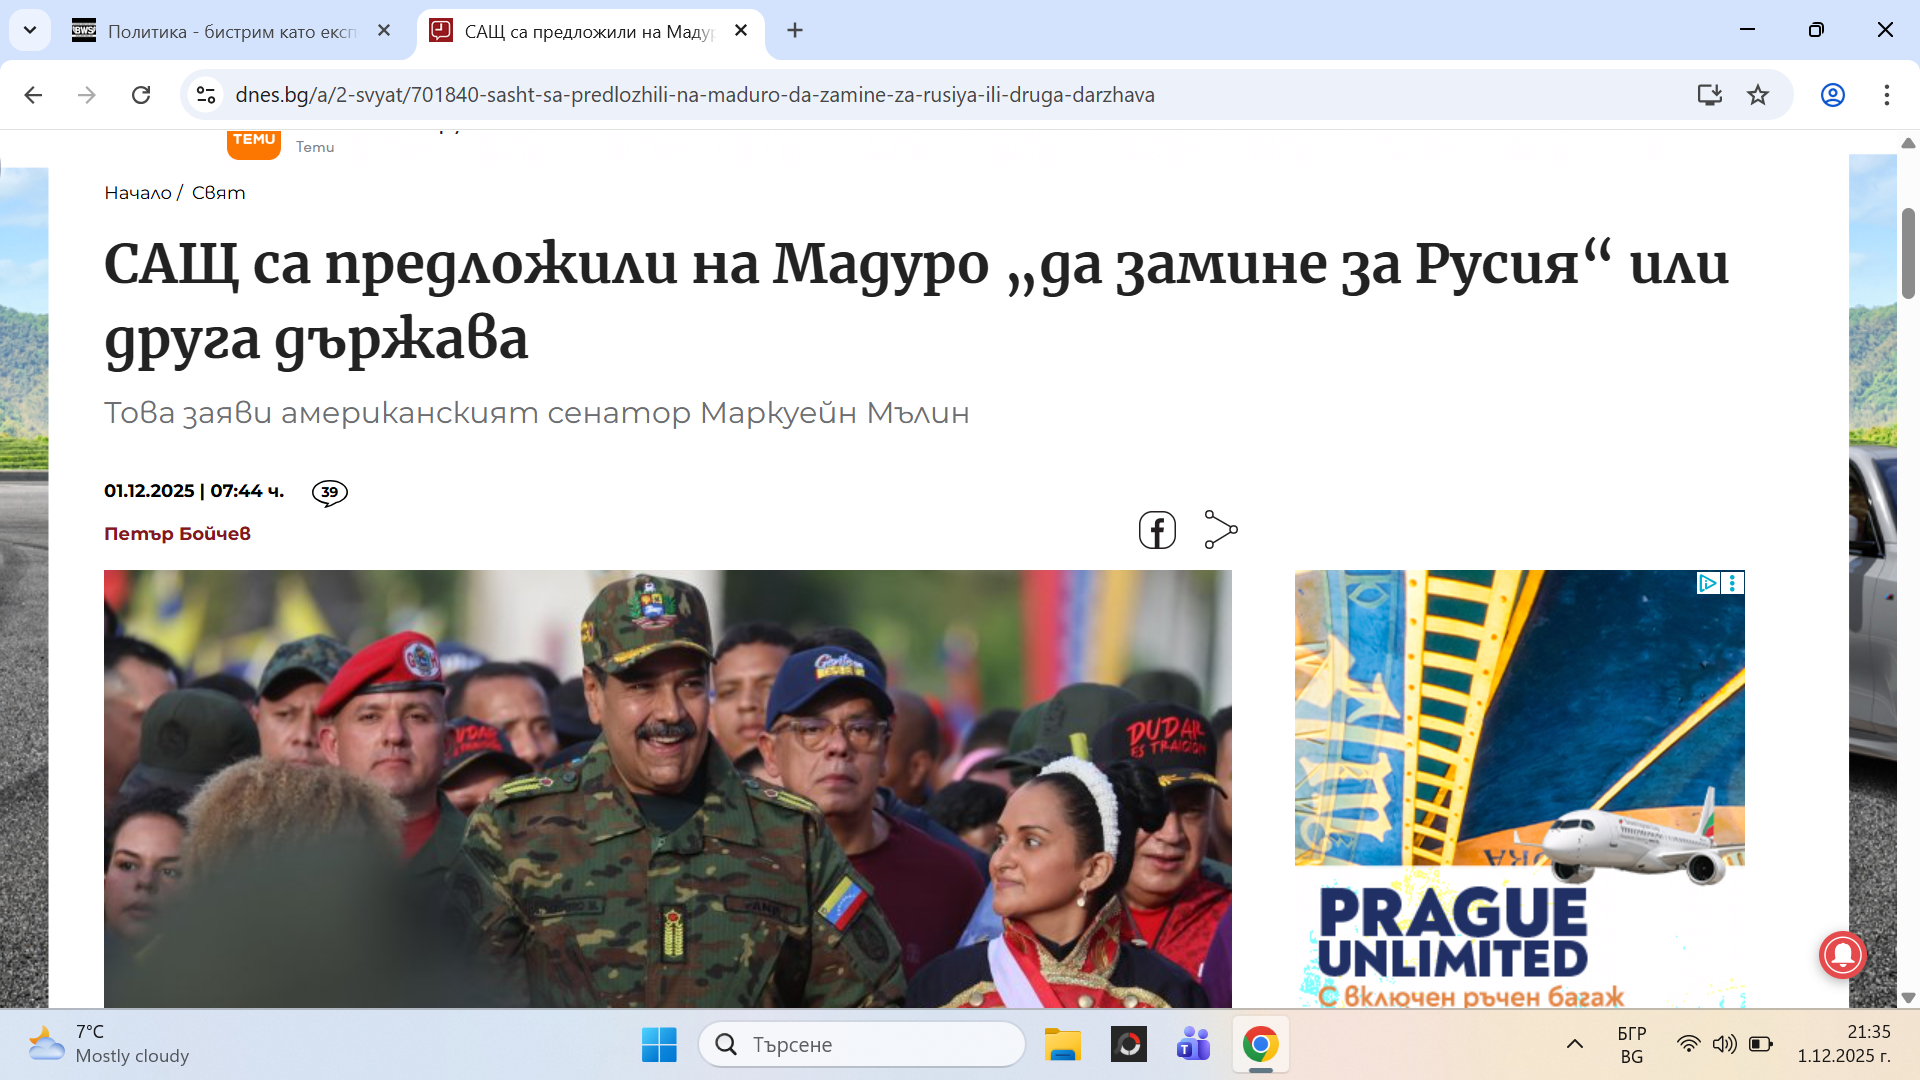1920x1080 pixels.
Task: Open a new browser tab
Action: tap(795, 31)
